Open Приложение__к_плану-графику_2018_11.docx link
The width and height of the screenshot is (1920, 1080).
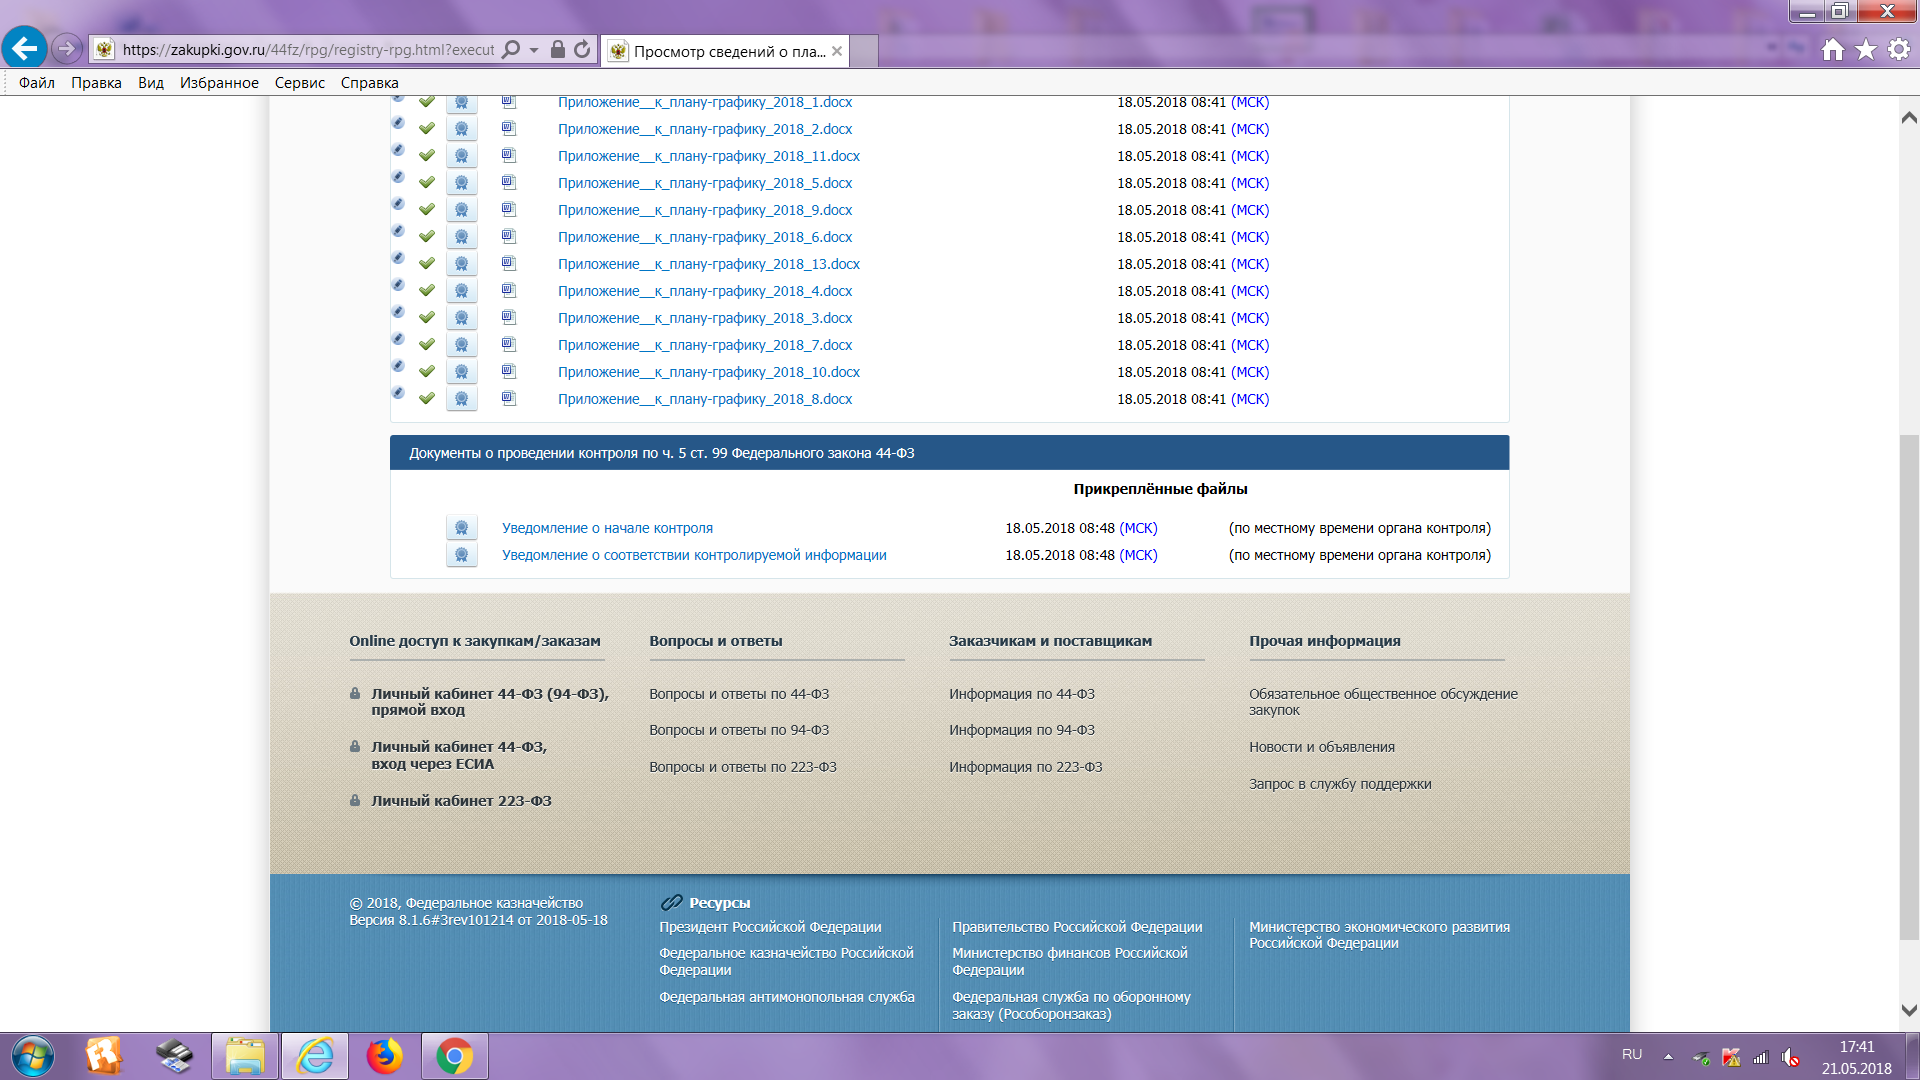click(x=708, y=156)
